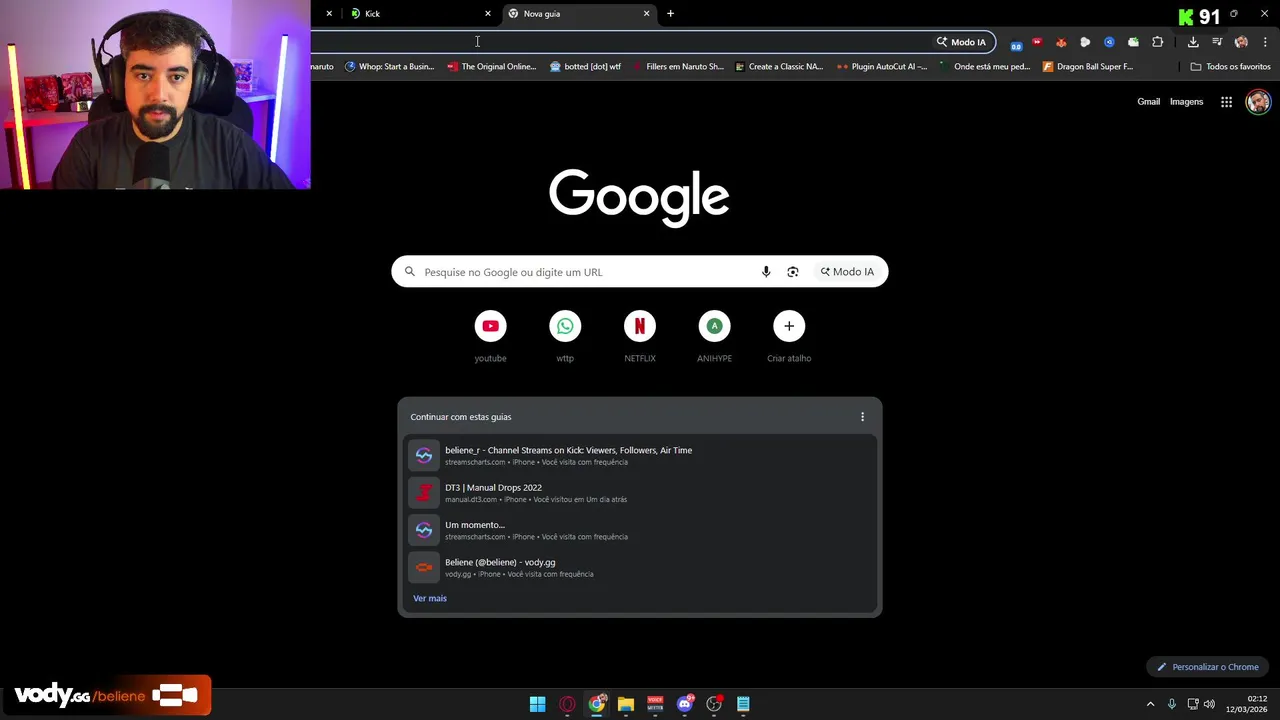
Task: Open options for Continuar com estas guias
Action: (862, 417)
